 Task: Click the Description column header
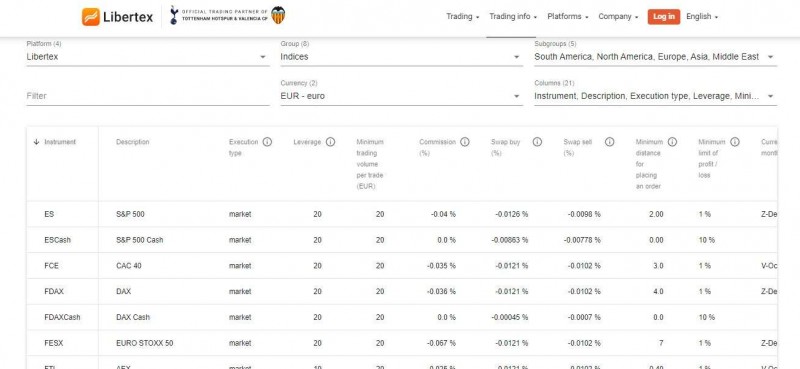tap(133, 142)
